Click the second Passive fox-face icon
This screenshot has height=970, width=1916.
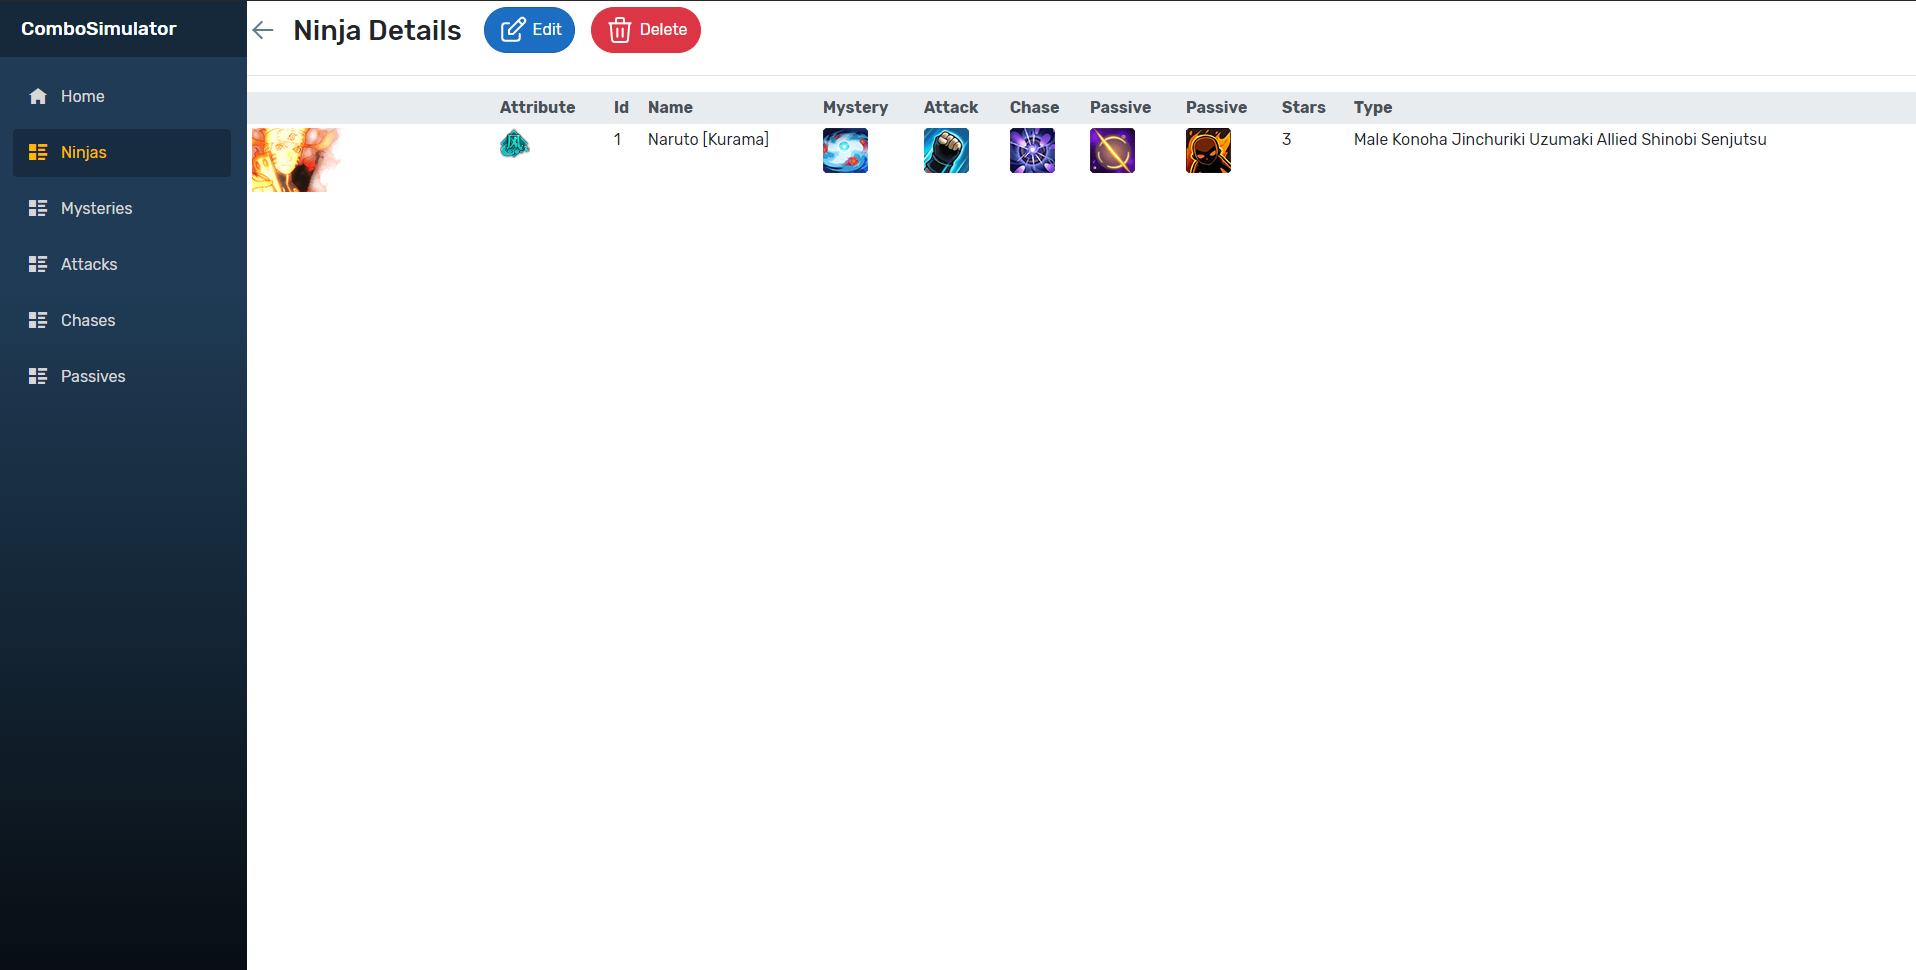click(1208, 151)
